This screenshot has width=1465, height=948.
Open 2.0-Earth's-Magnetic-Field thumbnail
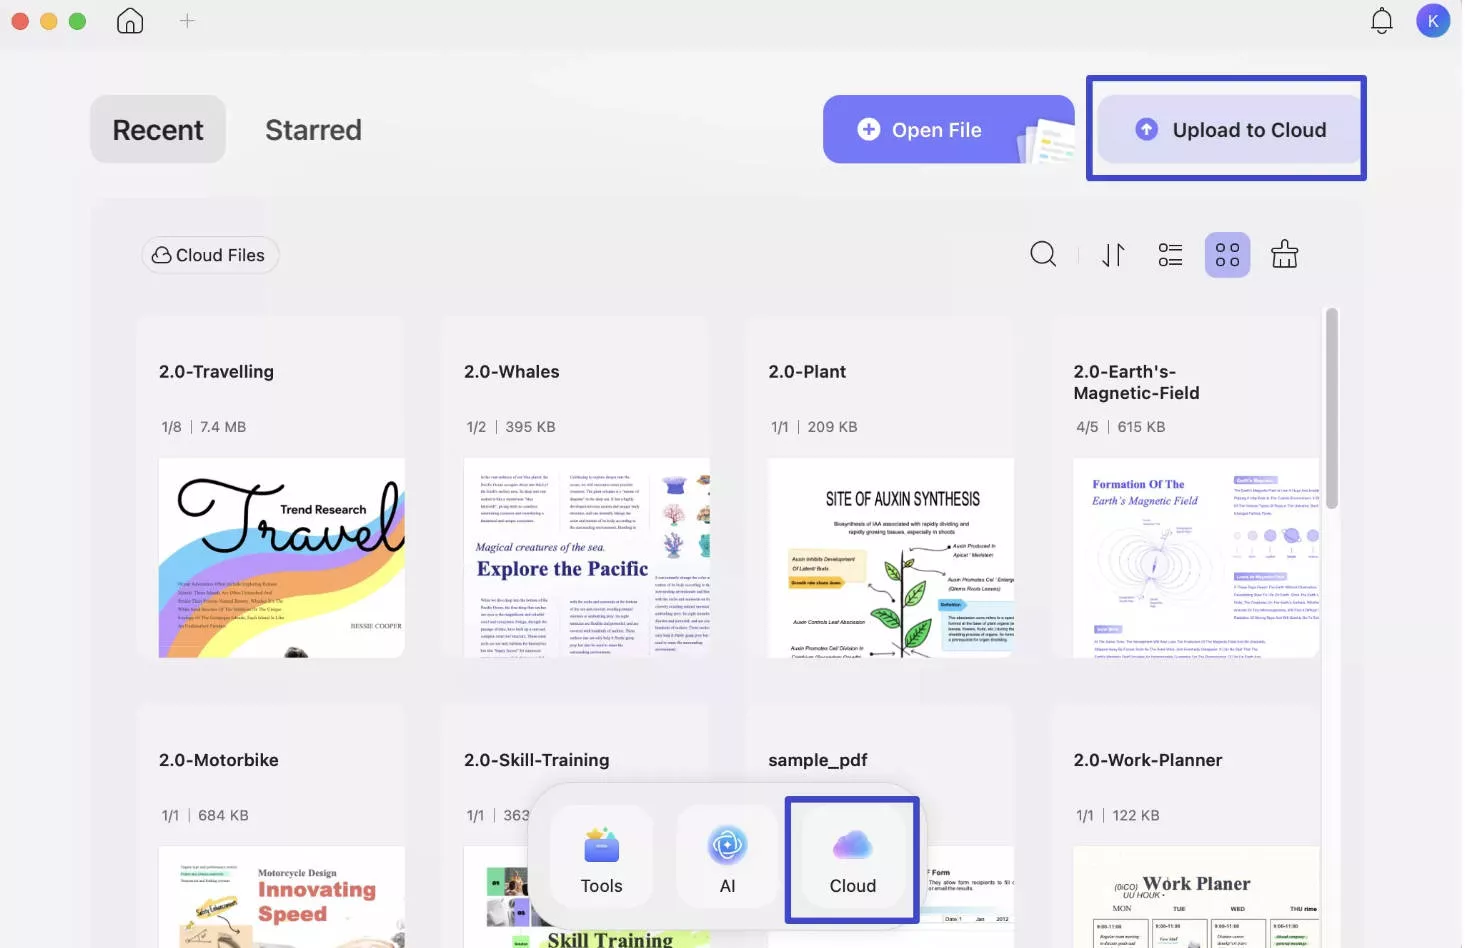click(x=1196, y=558)
